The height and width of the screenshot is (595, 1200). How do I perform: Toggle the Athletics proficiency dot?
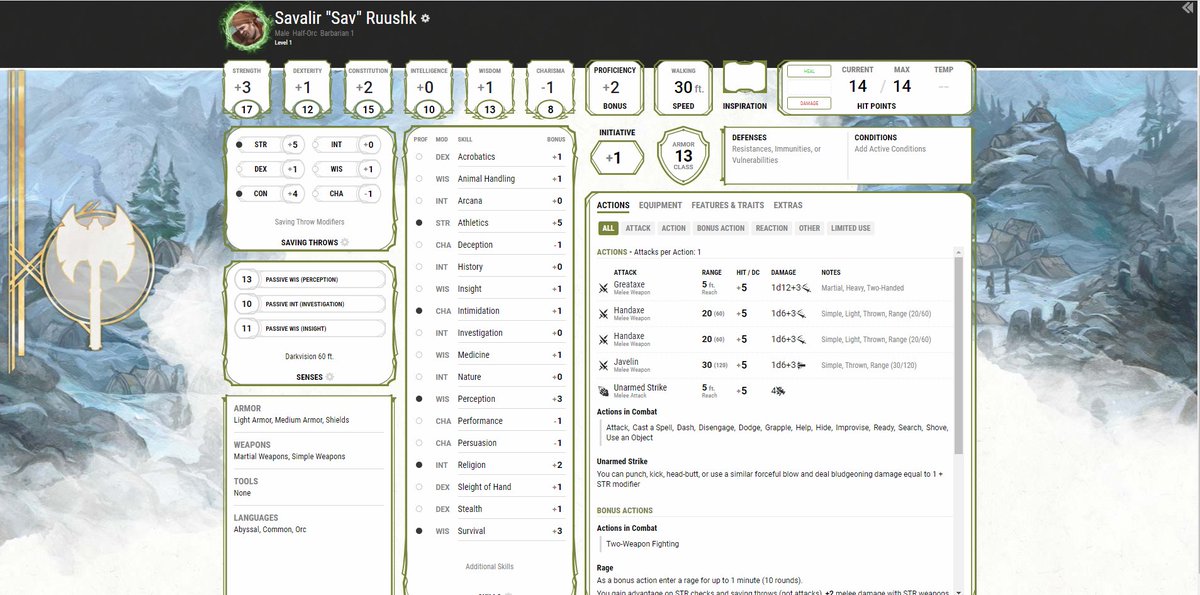[419, 223]
